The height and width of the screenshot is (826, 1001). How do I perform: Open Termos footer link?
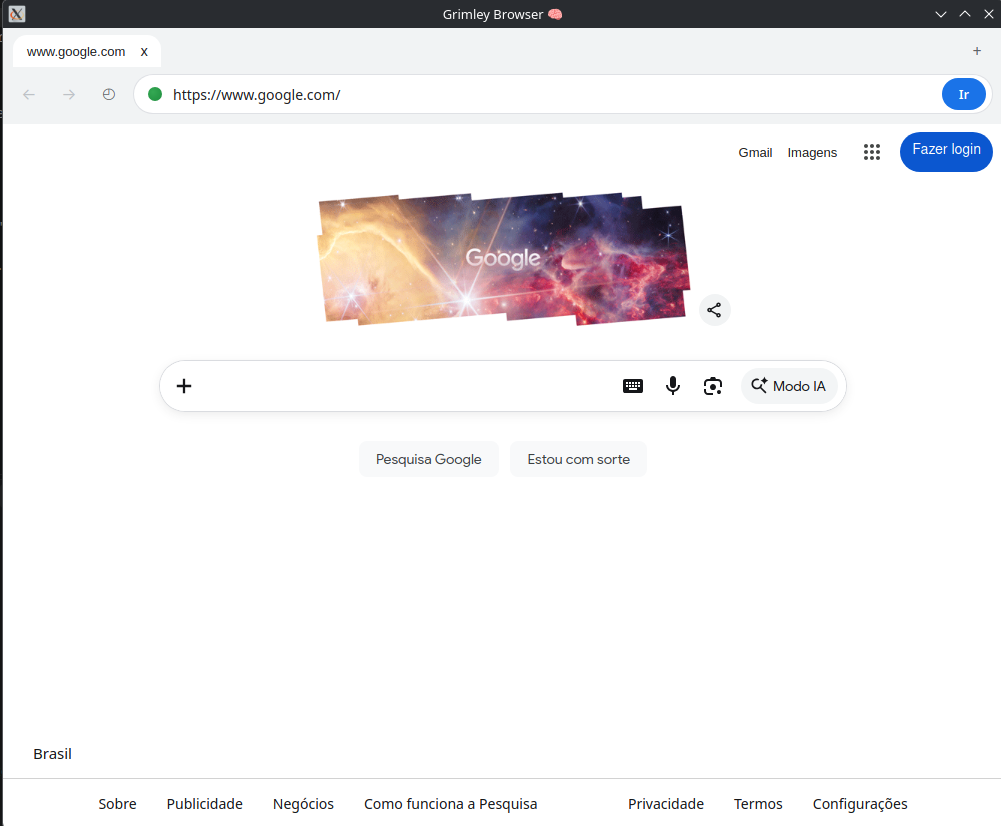(758, 804)
